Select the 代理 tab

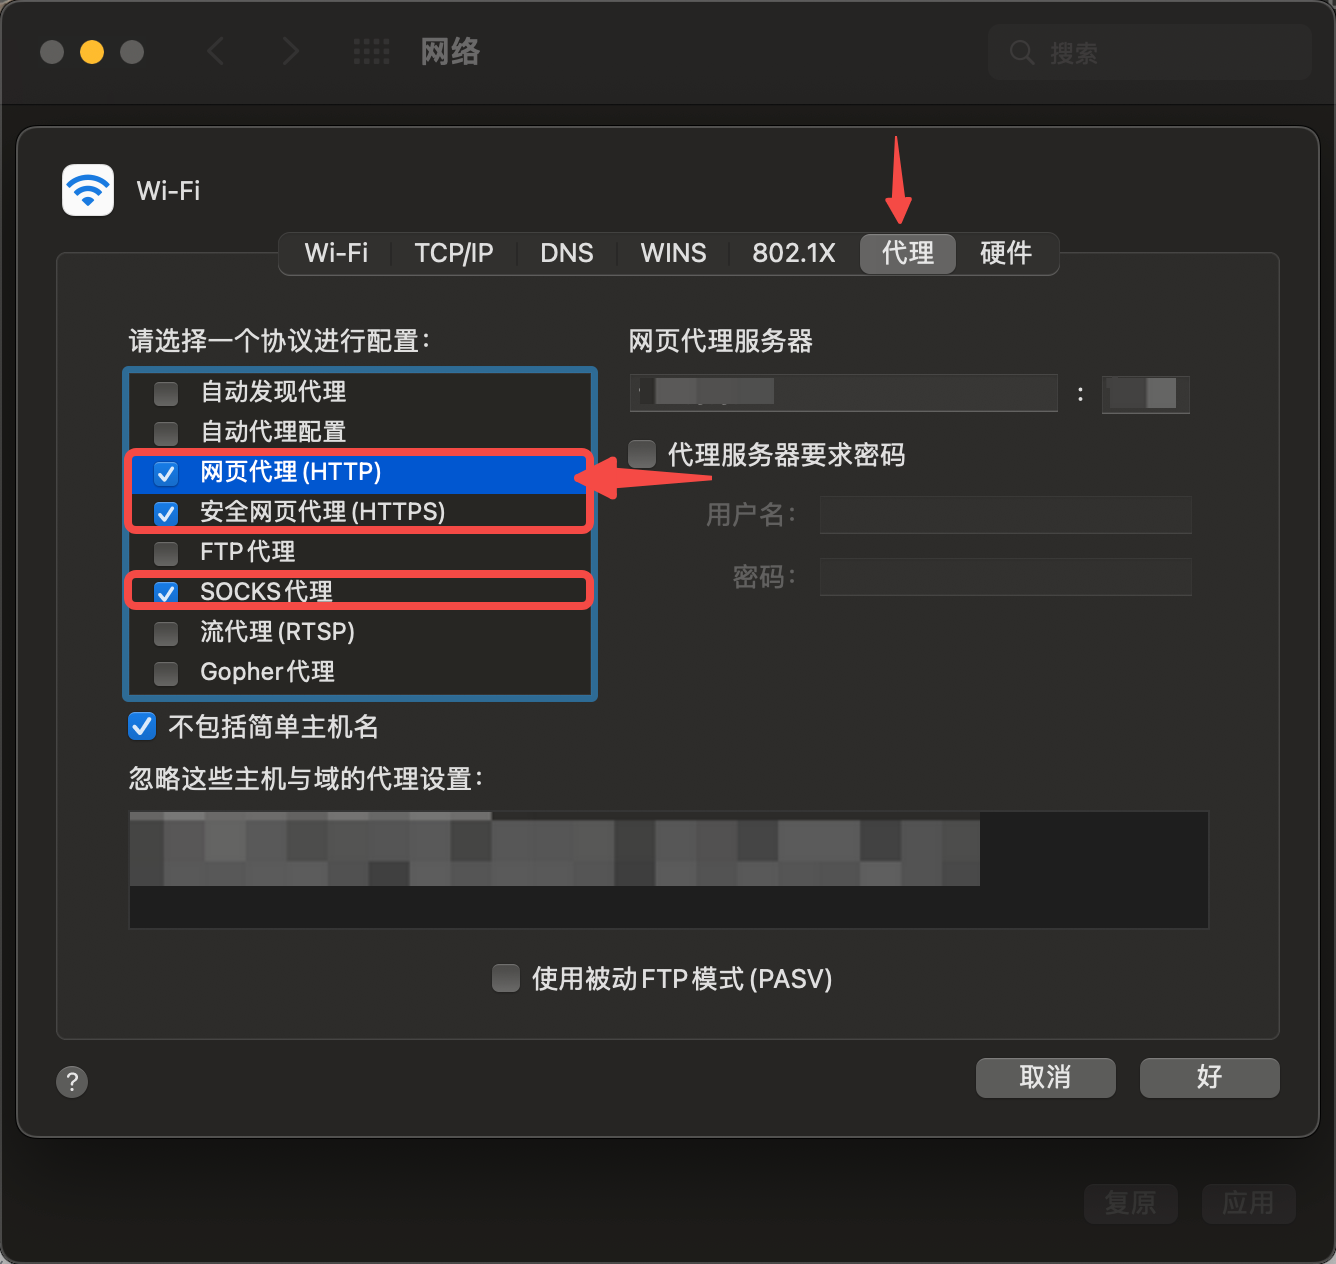(908, 253)
